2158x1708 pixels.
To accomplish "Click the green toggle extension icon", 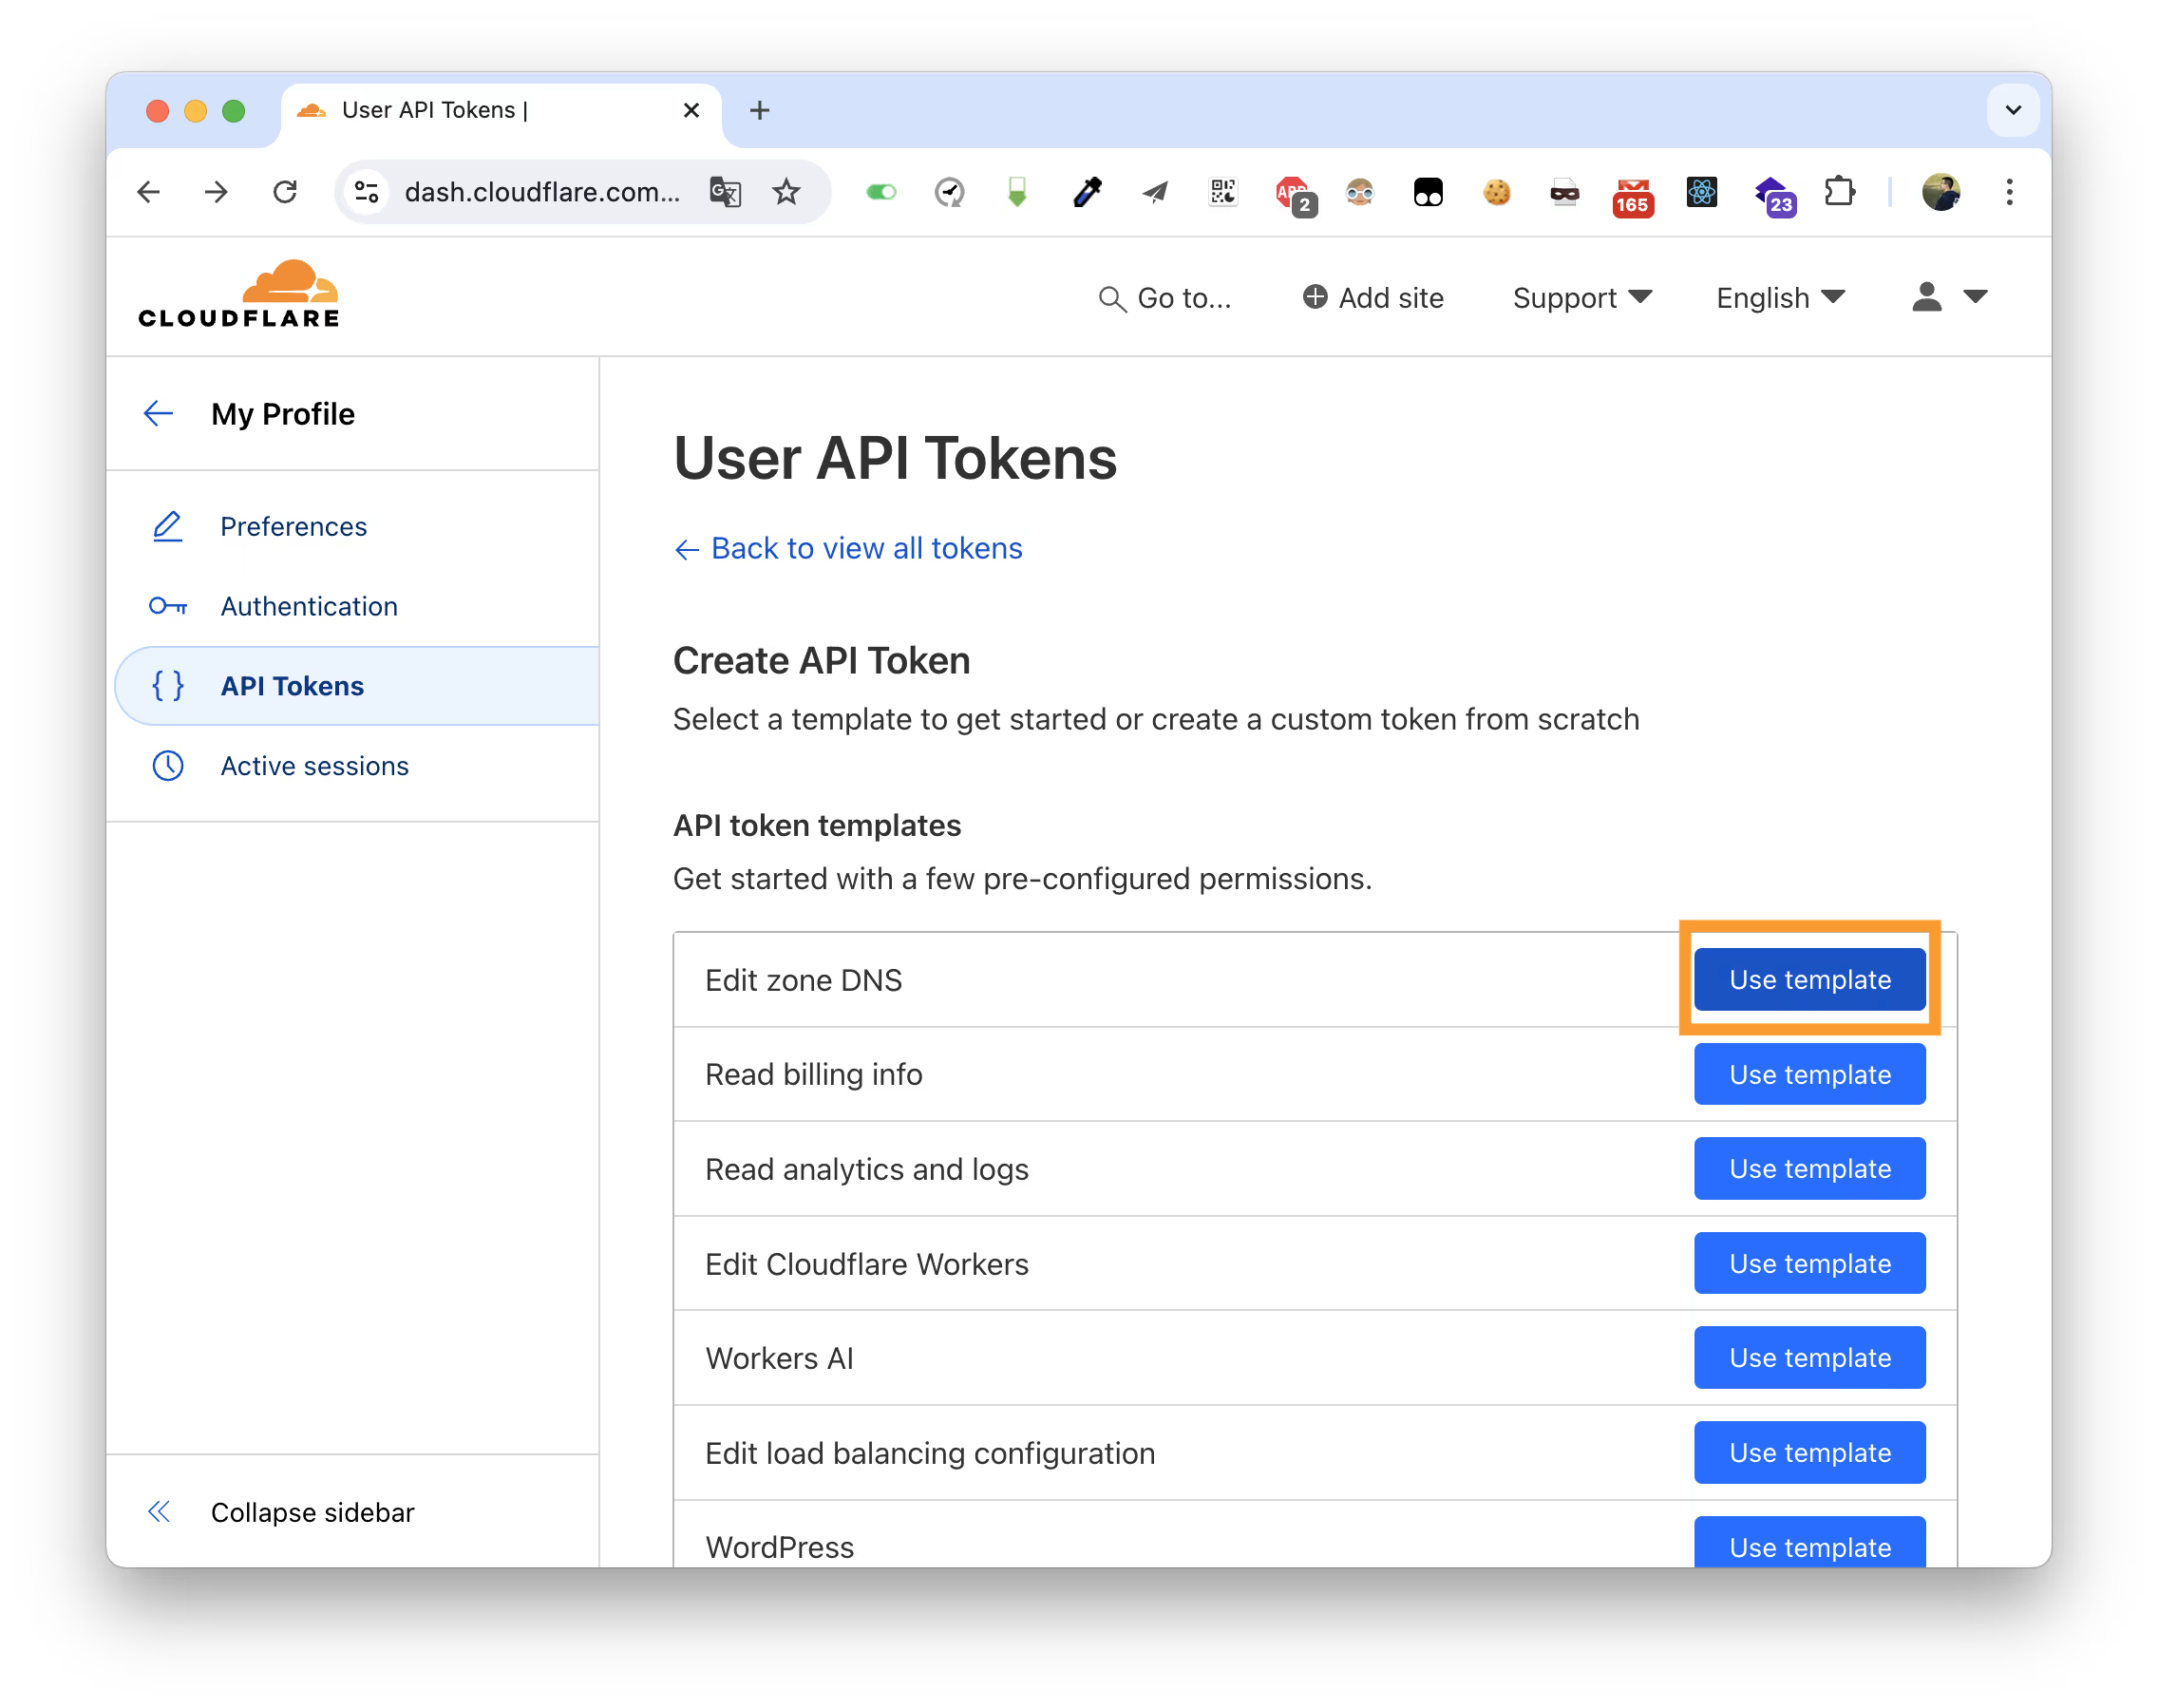I will [x=881, y=192].
